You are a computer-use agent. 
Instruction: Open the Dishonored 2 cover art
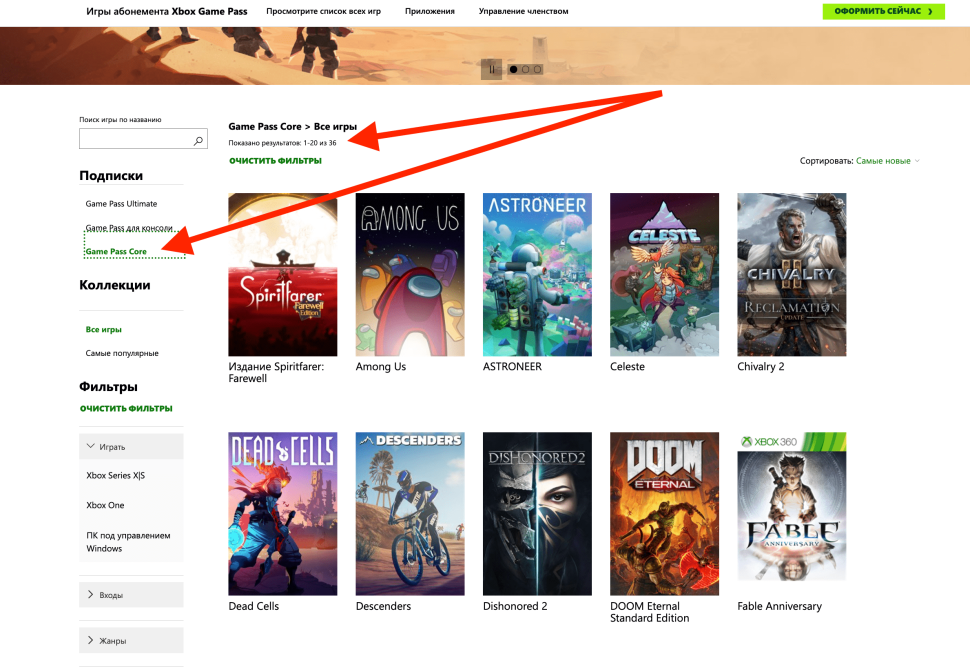[x=537, y=514]
